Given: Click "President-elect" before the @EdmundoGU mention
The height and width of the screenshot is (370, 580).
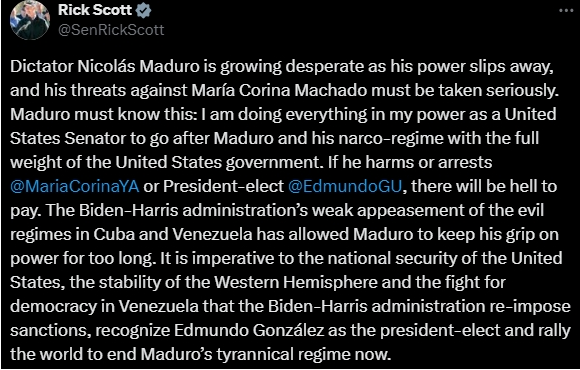Looking at the screenshot, I should [x=223, y=186].
